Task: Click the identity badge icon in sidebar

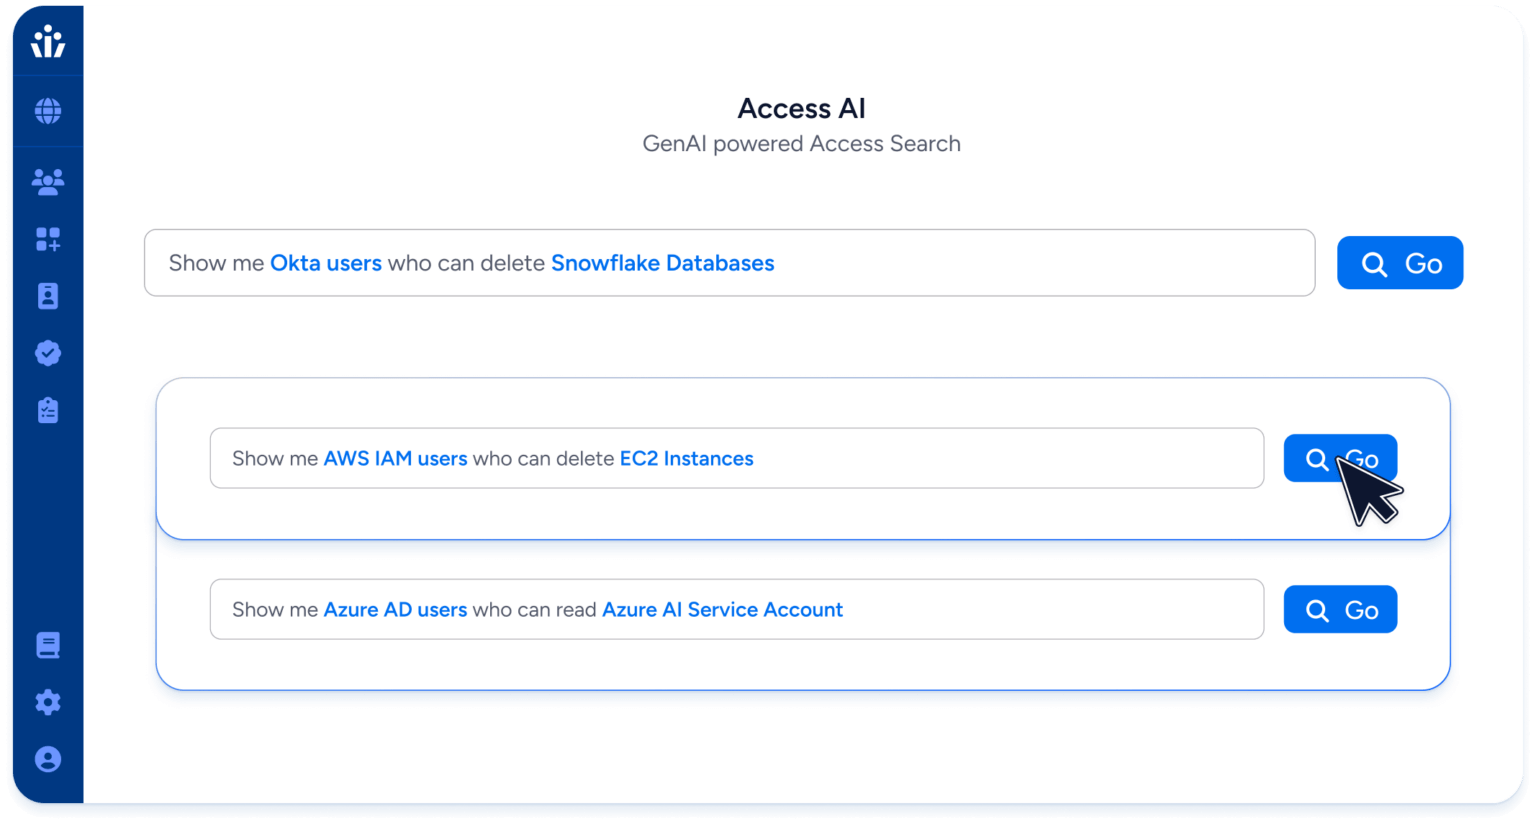Action: tap(47, 296)
